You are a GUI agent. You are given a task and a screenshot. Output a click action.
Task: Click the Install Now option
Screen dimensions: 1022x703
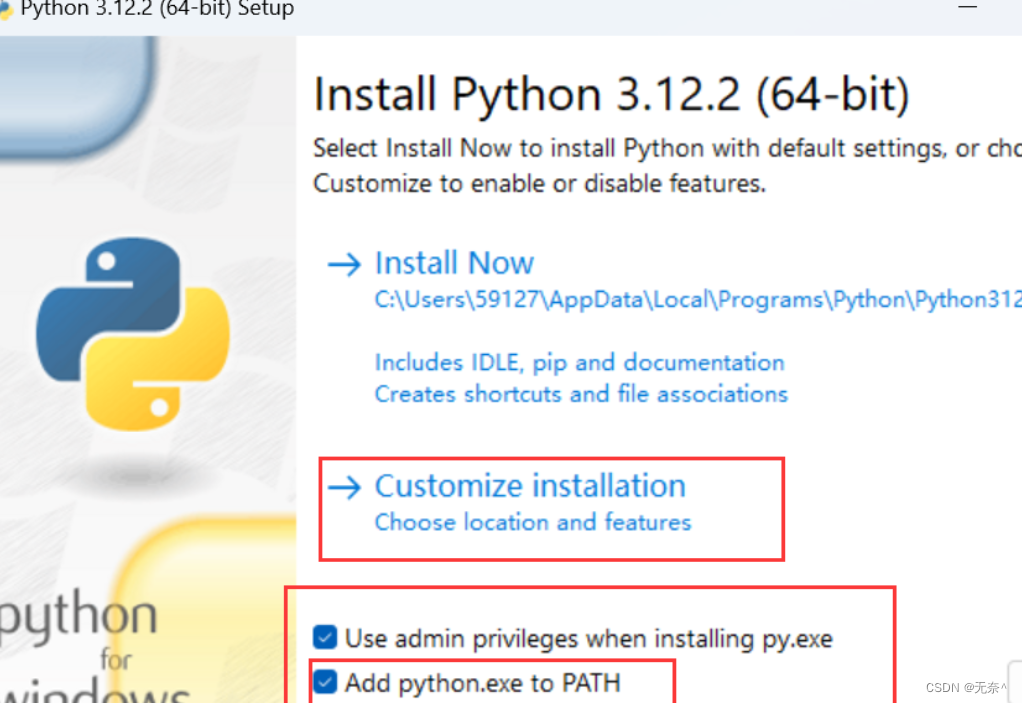(454, 263)
